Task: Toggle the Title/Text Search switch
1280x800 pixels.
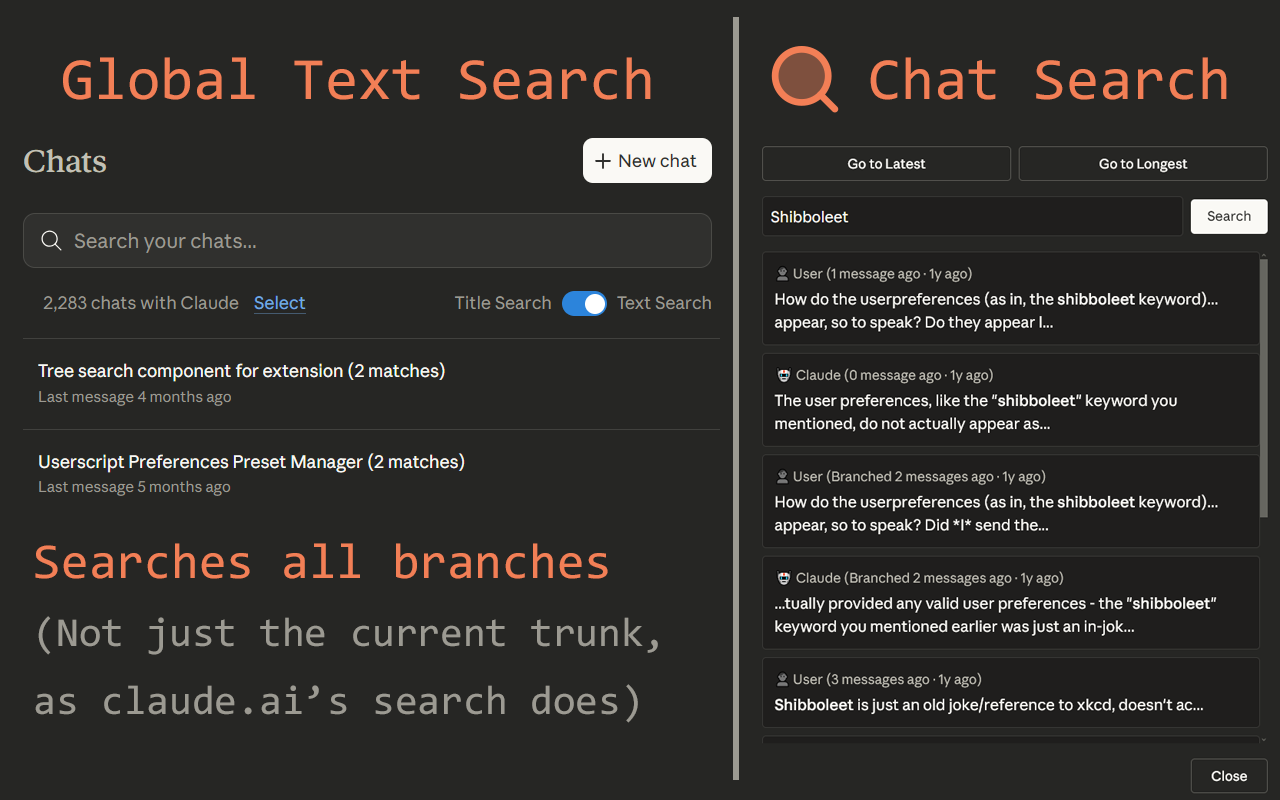Action: tap(584, 303)
